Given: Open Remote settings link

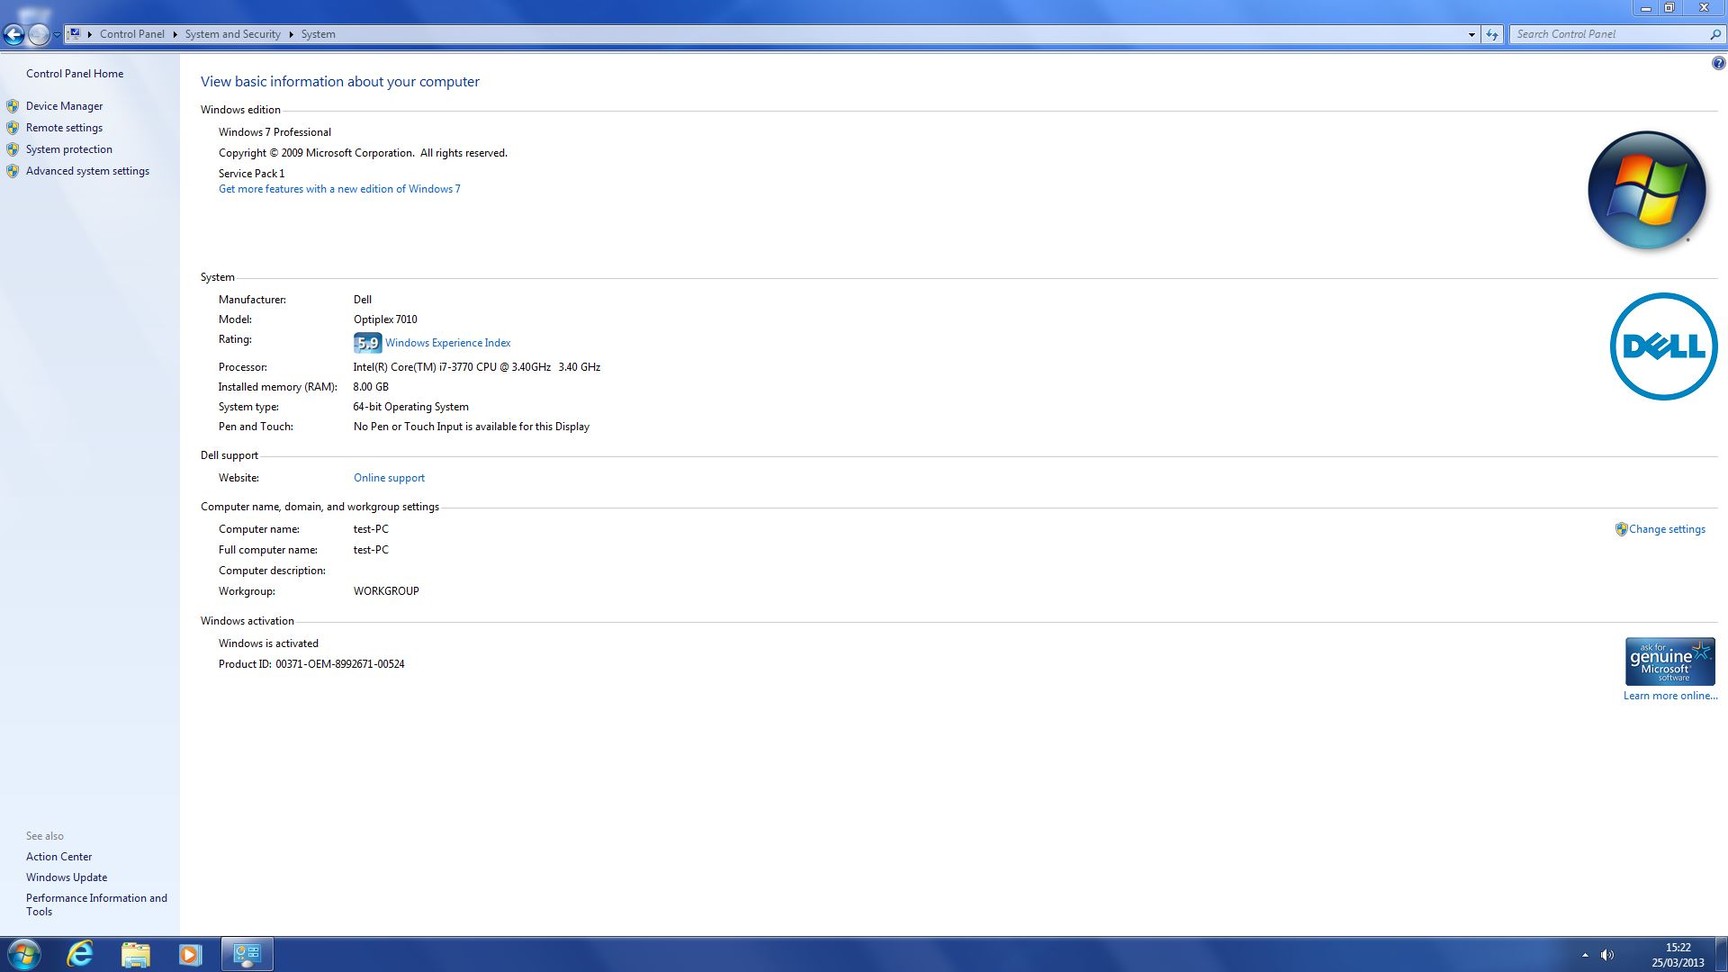Looking at the screenshot, I should point(64,128).
